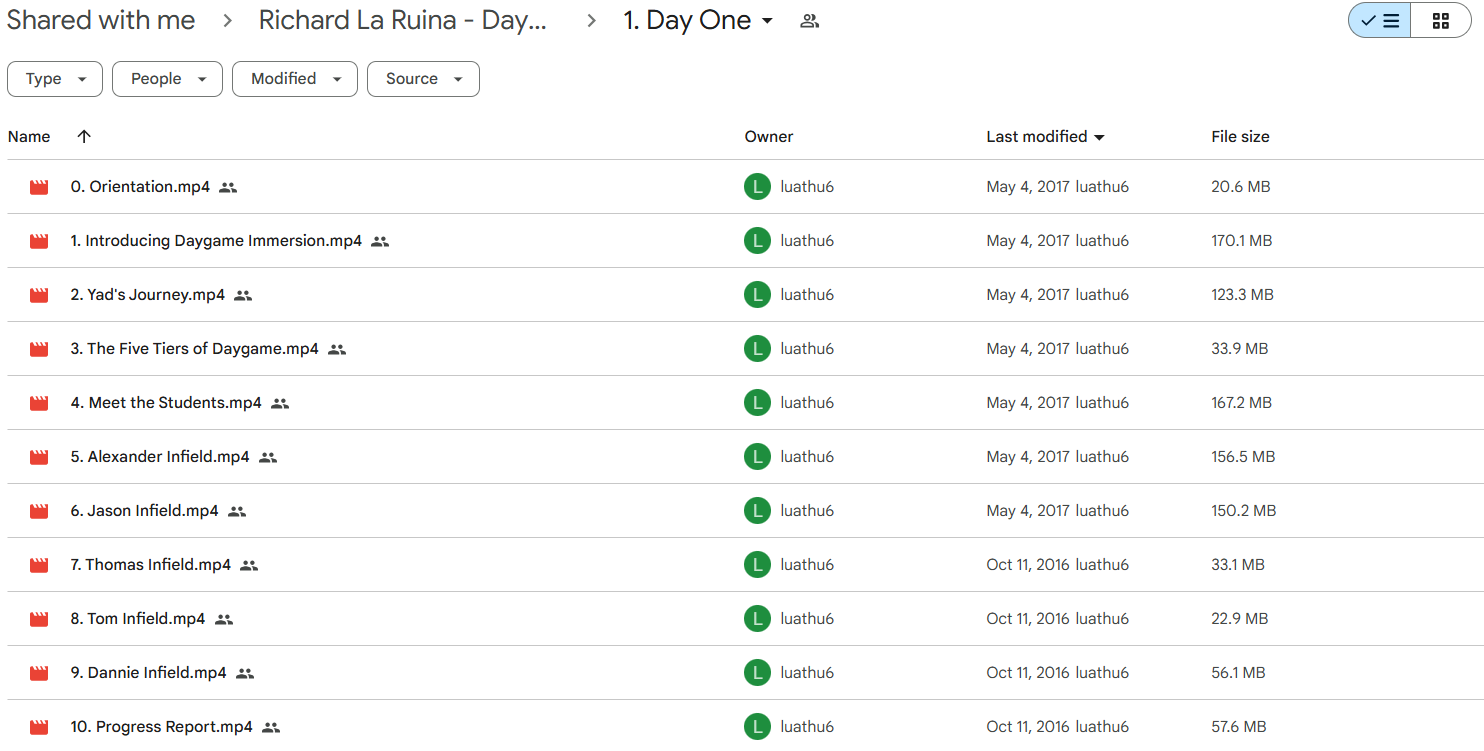Click the name sort direction arrow

[x=84, y=136]
